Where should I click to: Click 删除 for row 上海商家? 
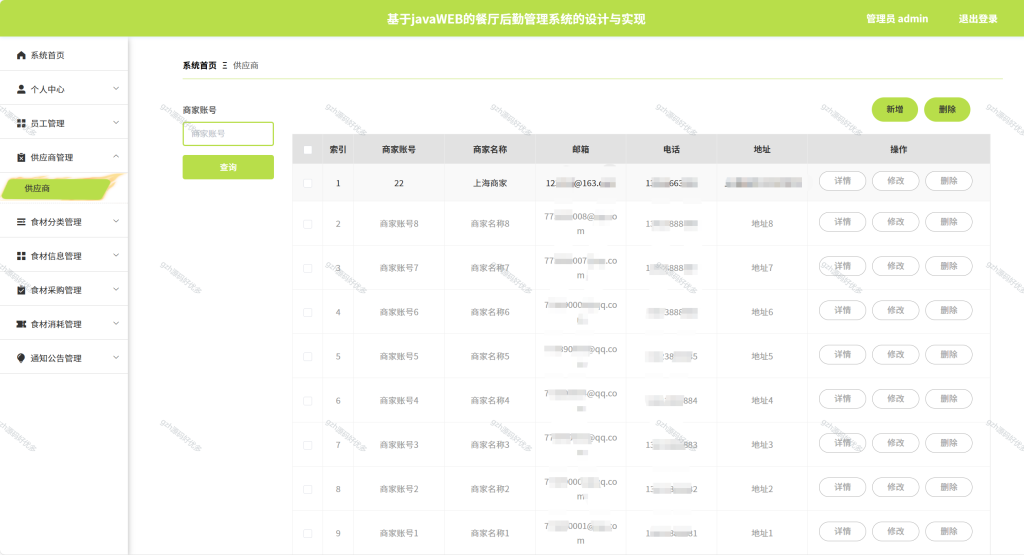coord(948,181)
